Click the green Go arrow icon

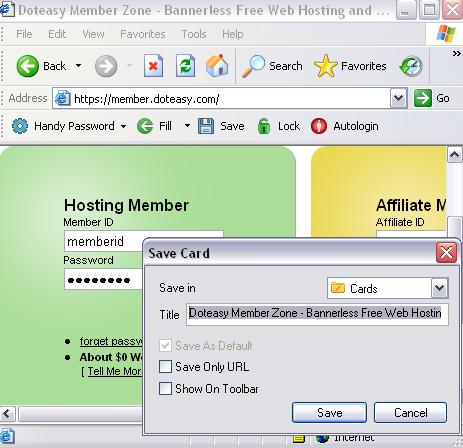[x=423, y=98]
